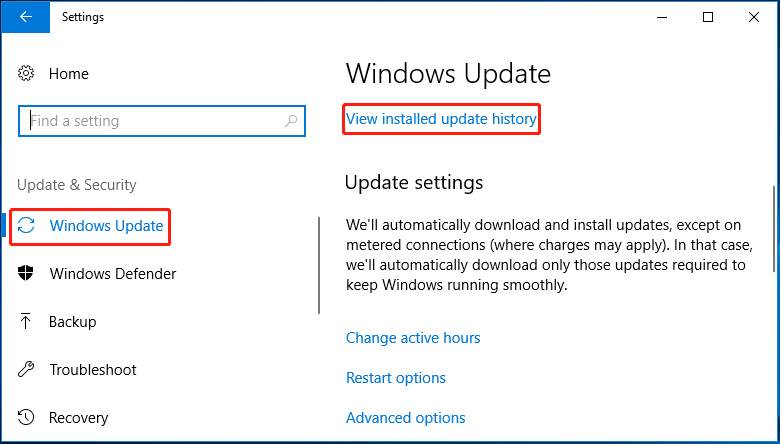Click the Recovery clock icon
Image resolution: width=780 pixels, height=444 pixels.
coord(26,418)
